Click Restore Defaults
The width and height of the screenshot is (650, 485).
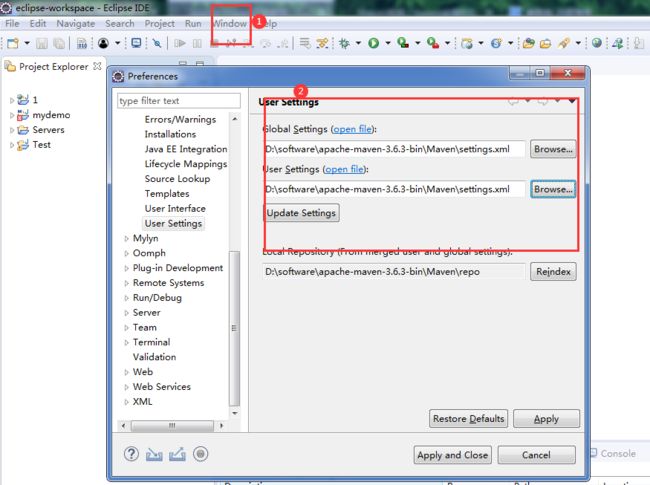click(x=468, y=419)
